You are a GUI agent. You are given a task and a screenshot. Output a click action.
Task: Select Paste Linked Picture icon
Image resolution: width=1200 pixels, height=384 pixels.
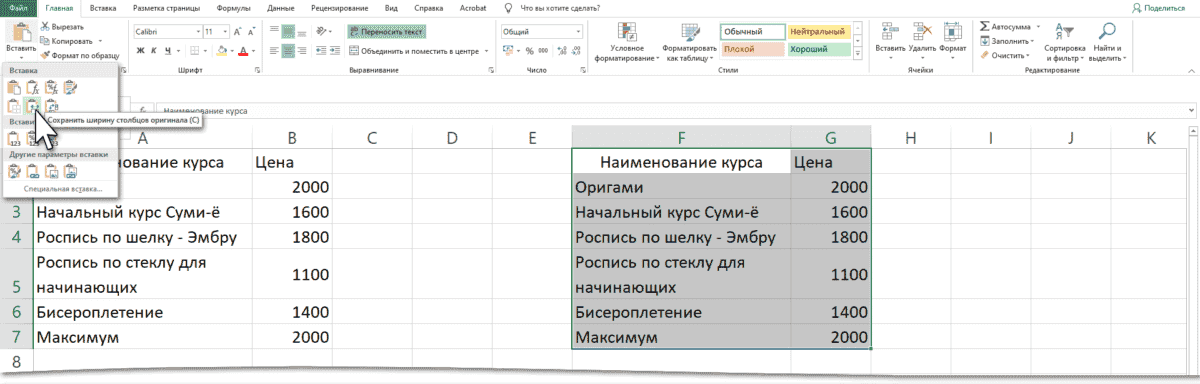[x=69, y=170]
